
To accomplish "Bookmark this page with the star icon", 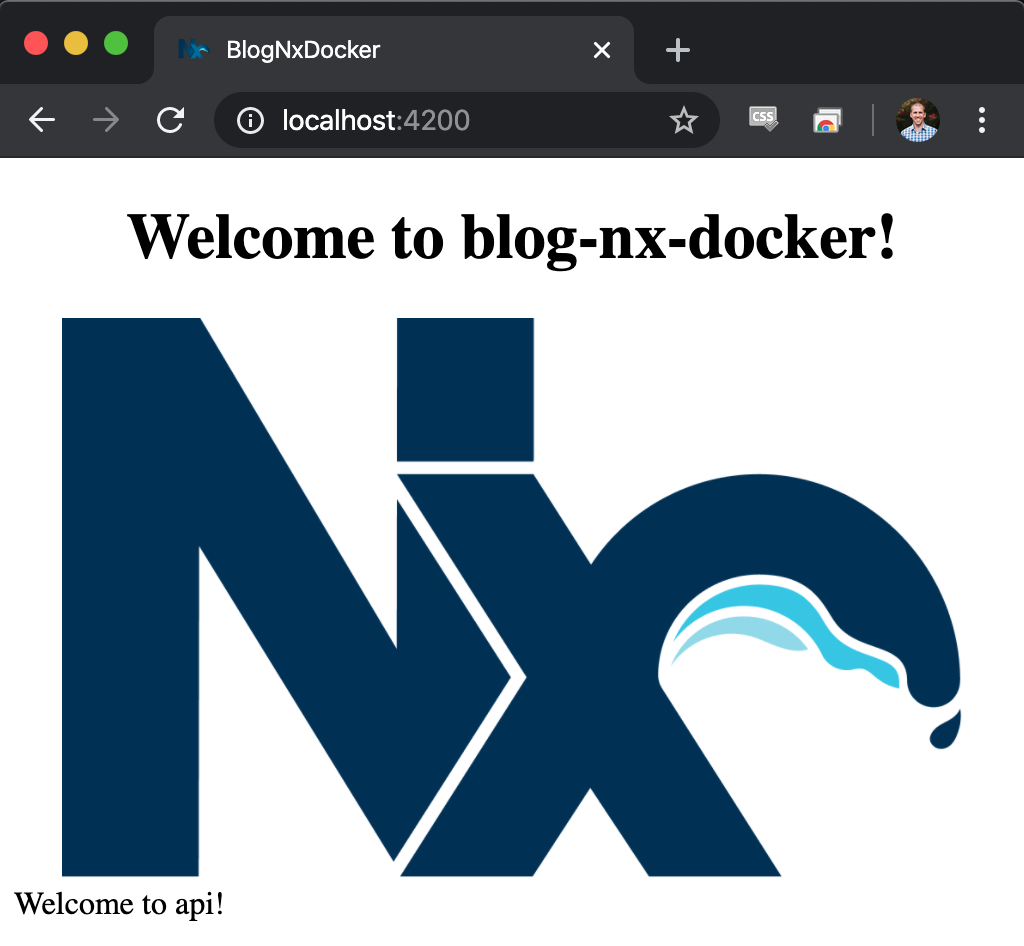I will point(684,121).
